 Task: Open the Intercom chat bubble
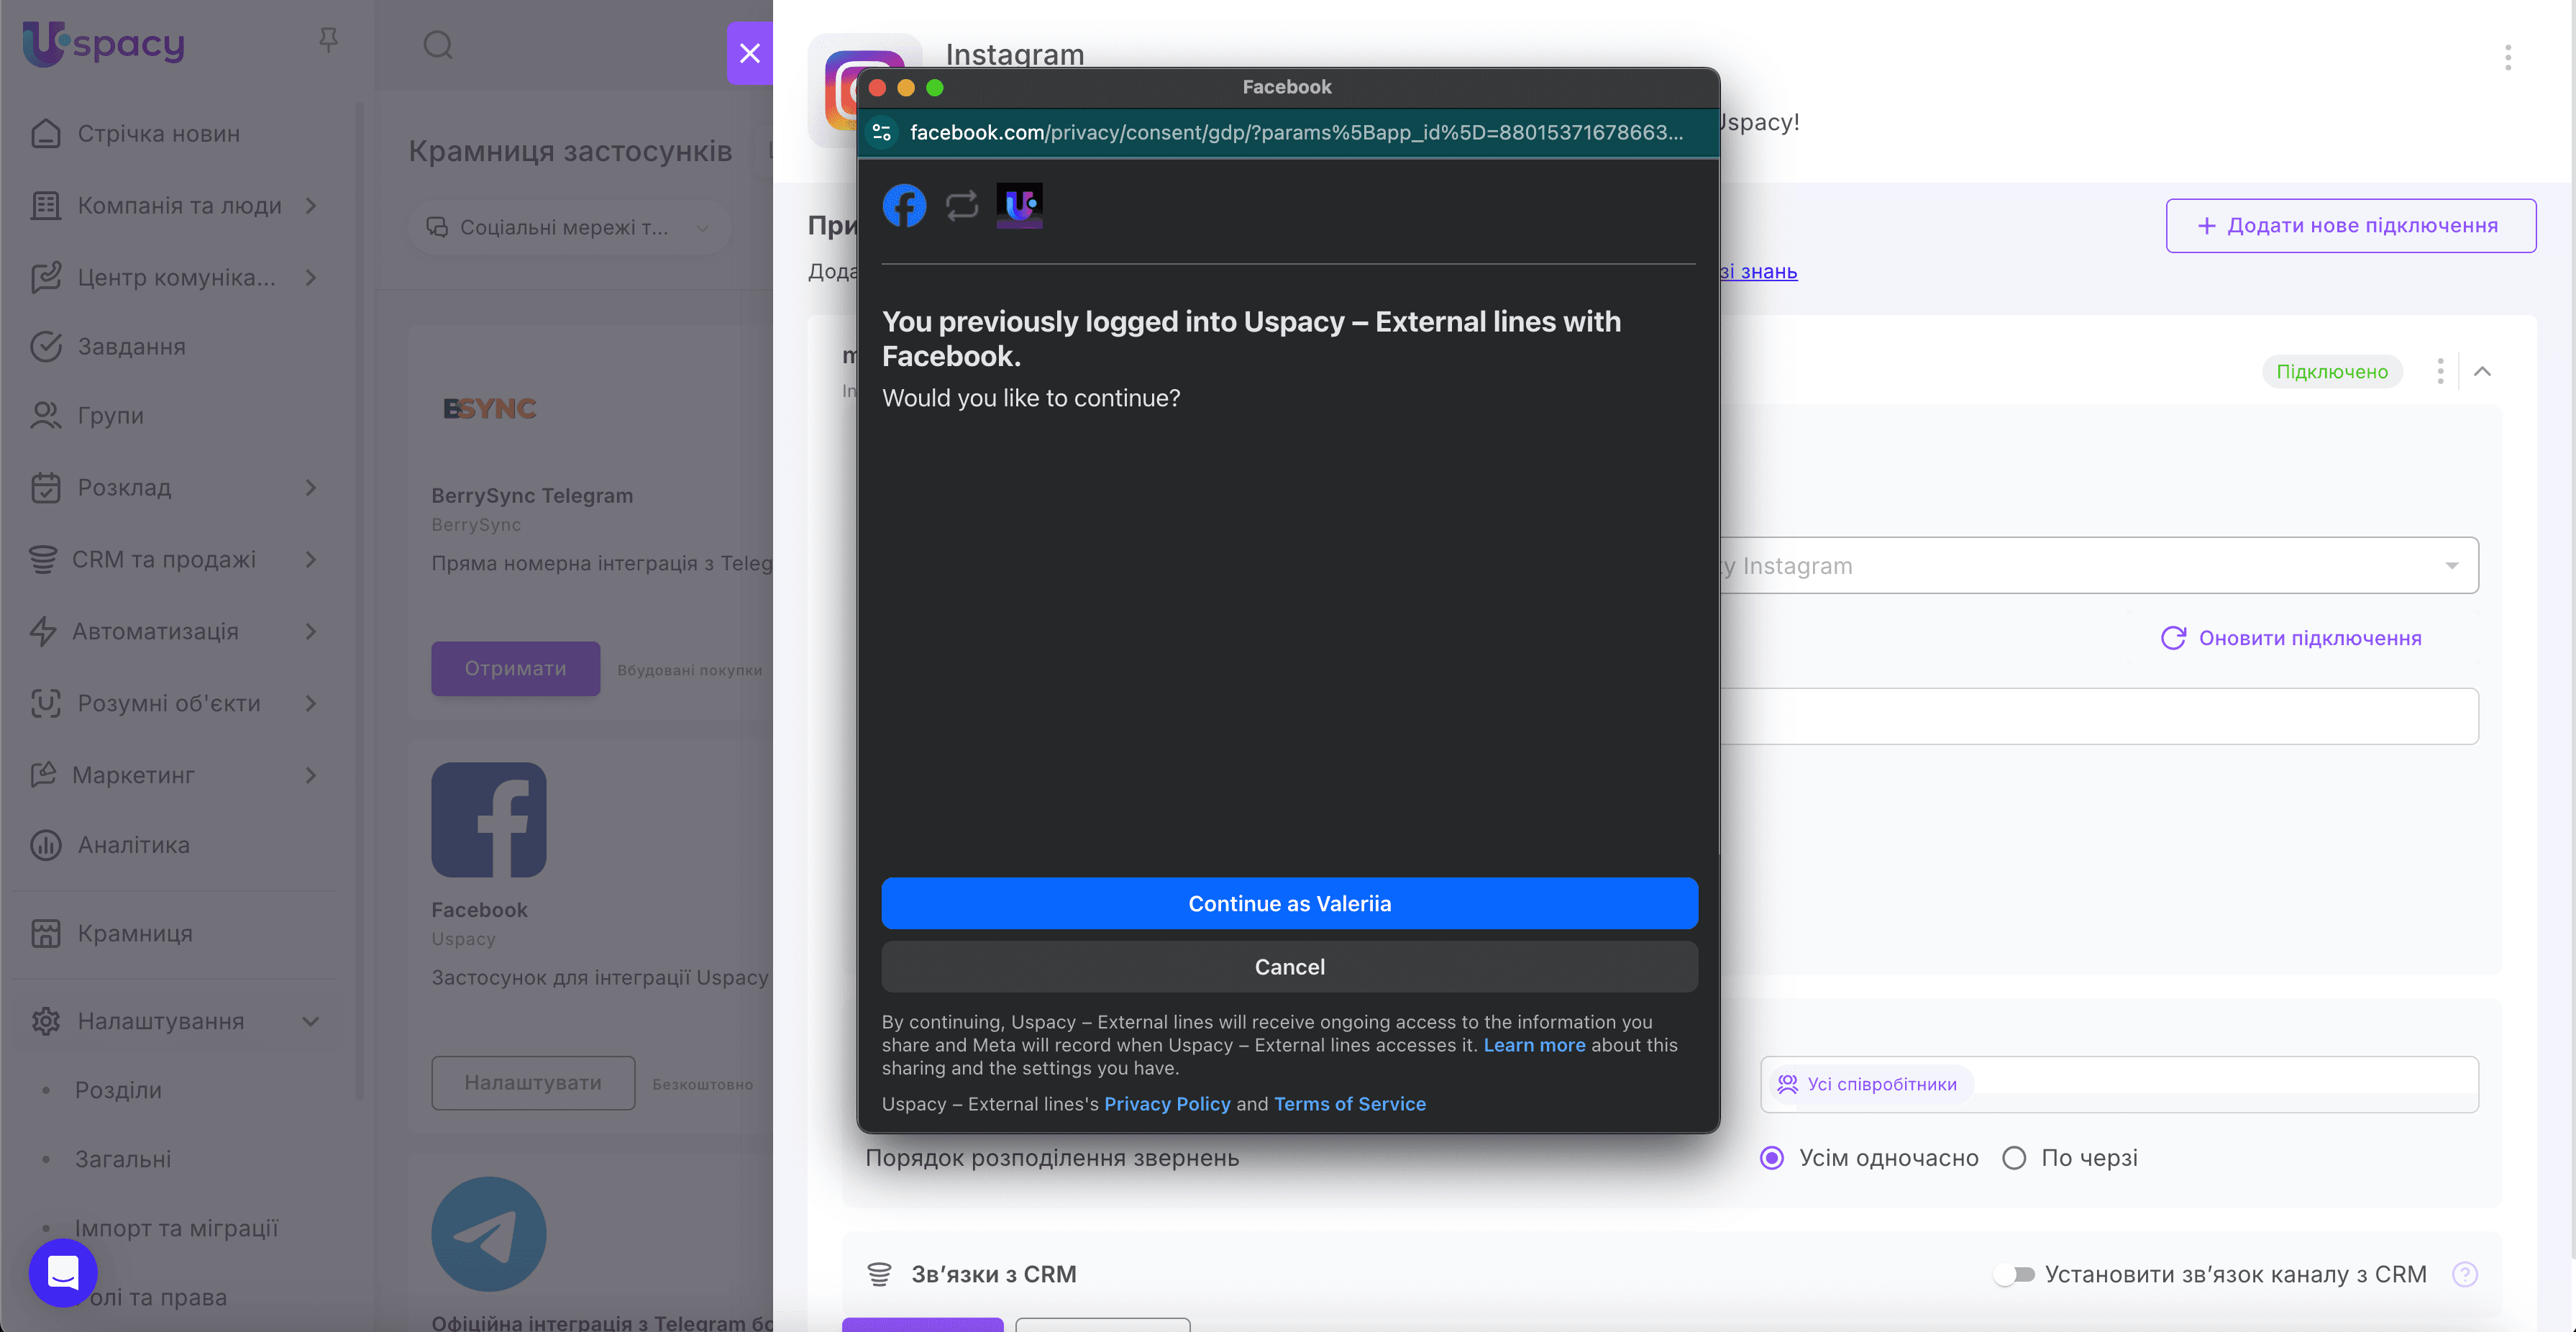tap(63, 1272)
